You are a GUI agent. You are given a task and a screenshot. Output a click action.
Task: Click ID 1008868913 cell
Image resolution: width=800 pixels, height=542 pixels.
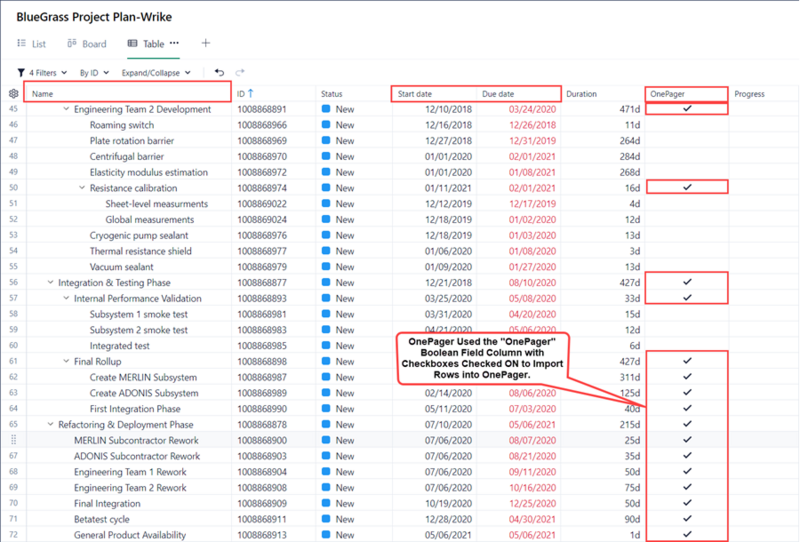coord(262,535)
